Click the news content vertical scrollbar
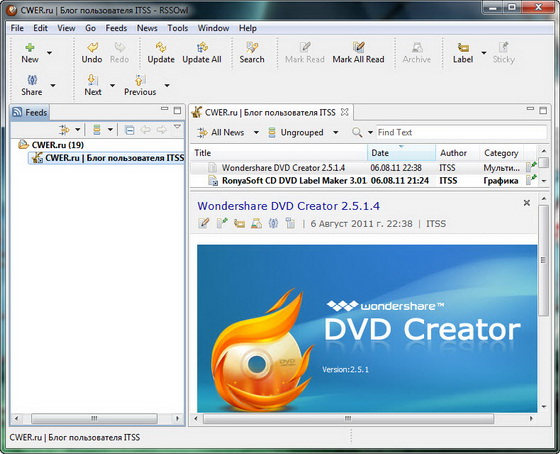Image resolution: width=560 pixels, height=454 pixels. 544,260
